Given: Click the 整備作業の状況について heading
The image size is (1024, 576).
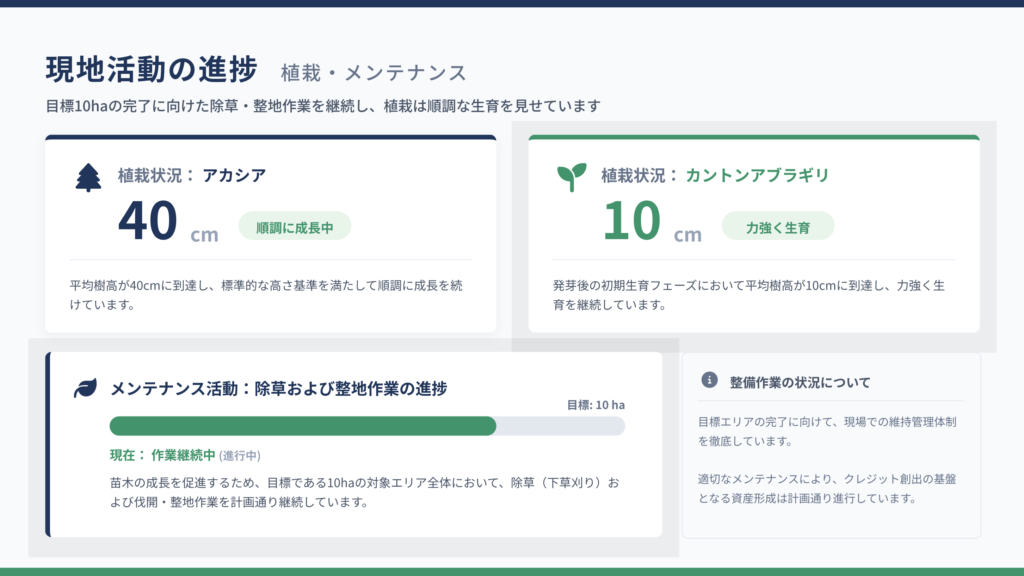Looking at the screenshot, I should [x=800, y=382].
